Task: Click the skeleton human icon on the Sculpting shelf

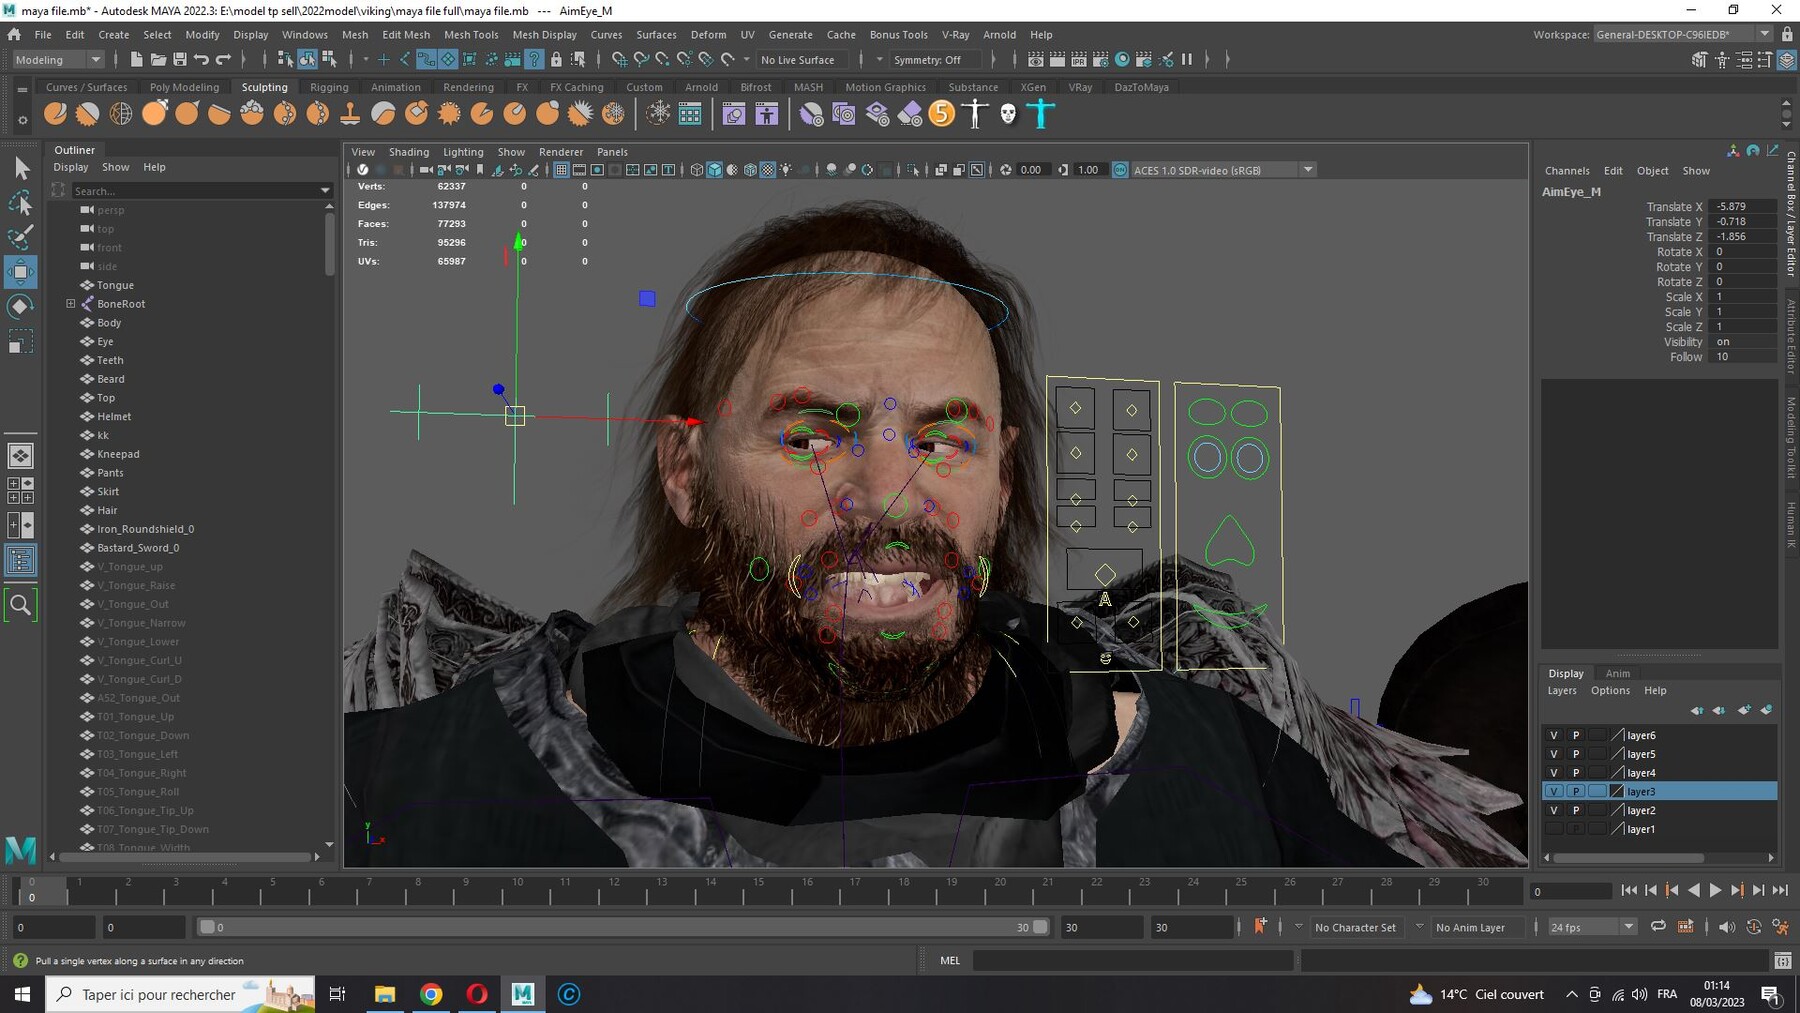Action: tap(975, 113)
